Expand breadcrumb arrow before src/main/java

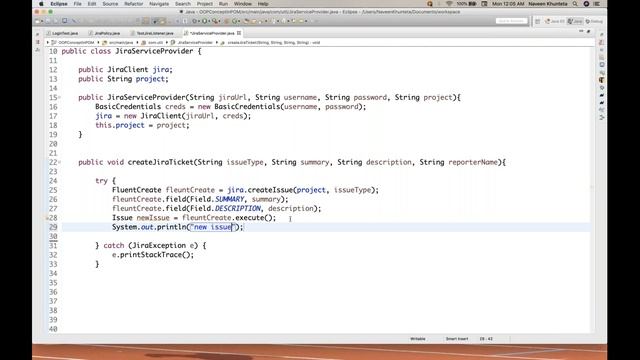tap(98, 42)
